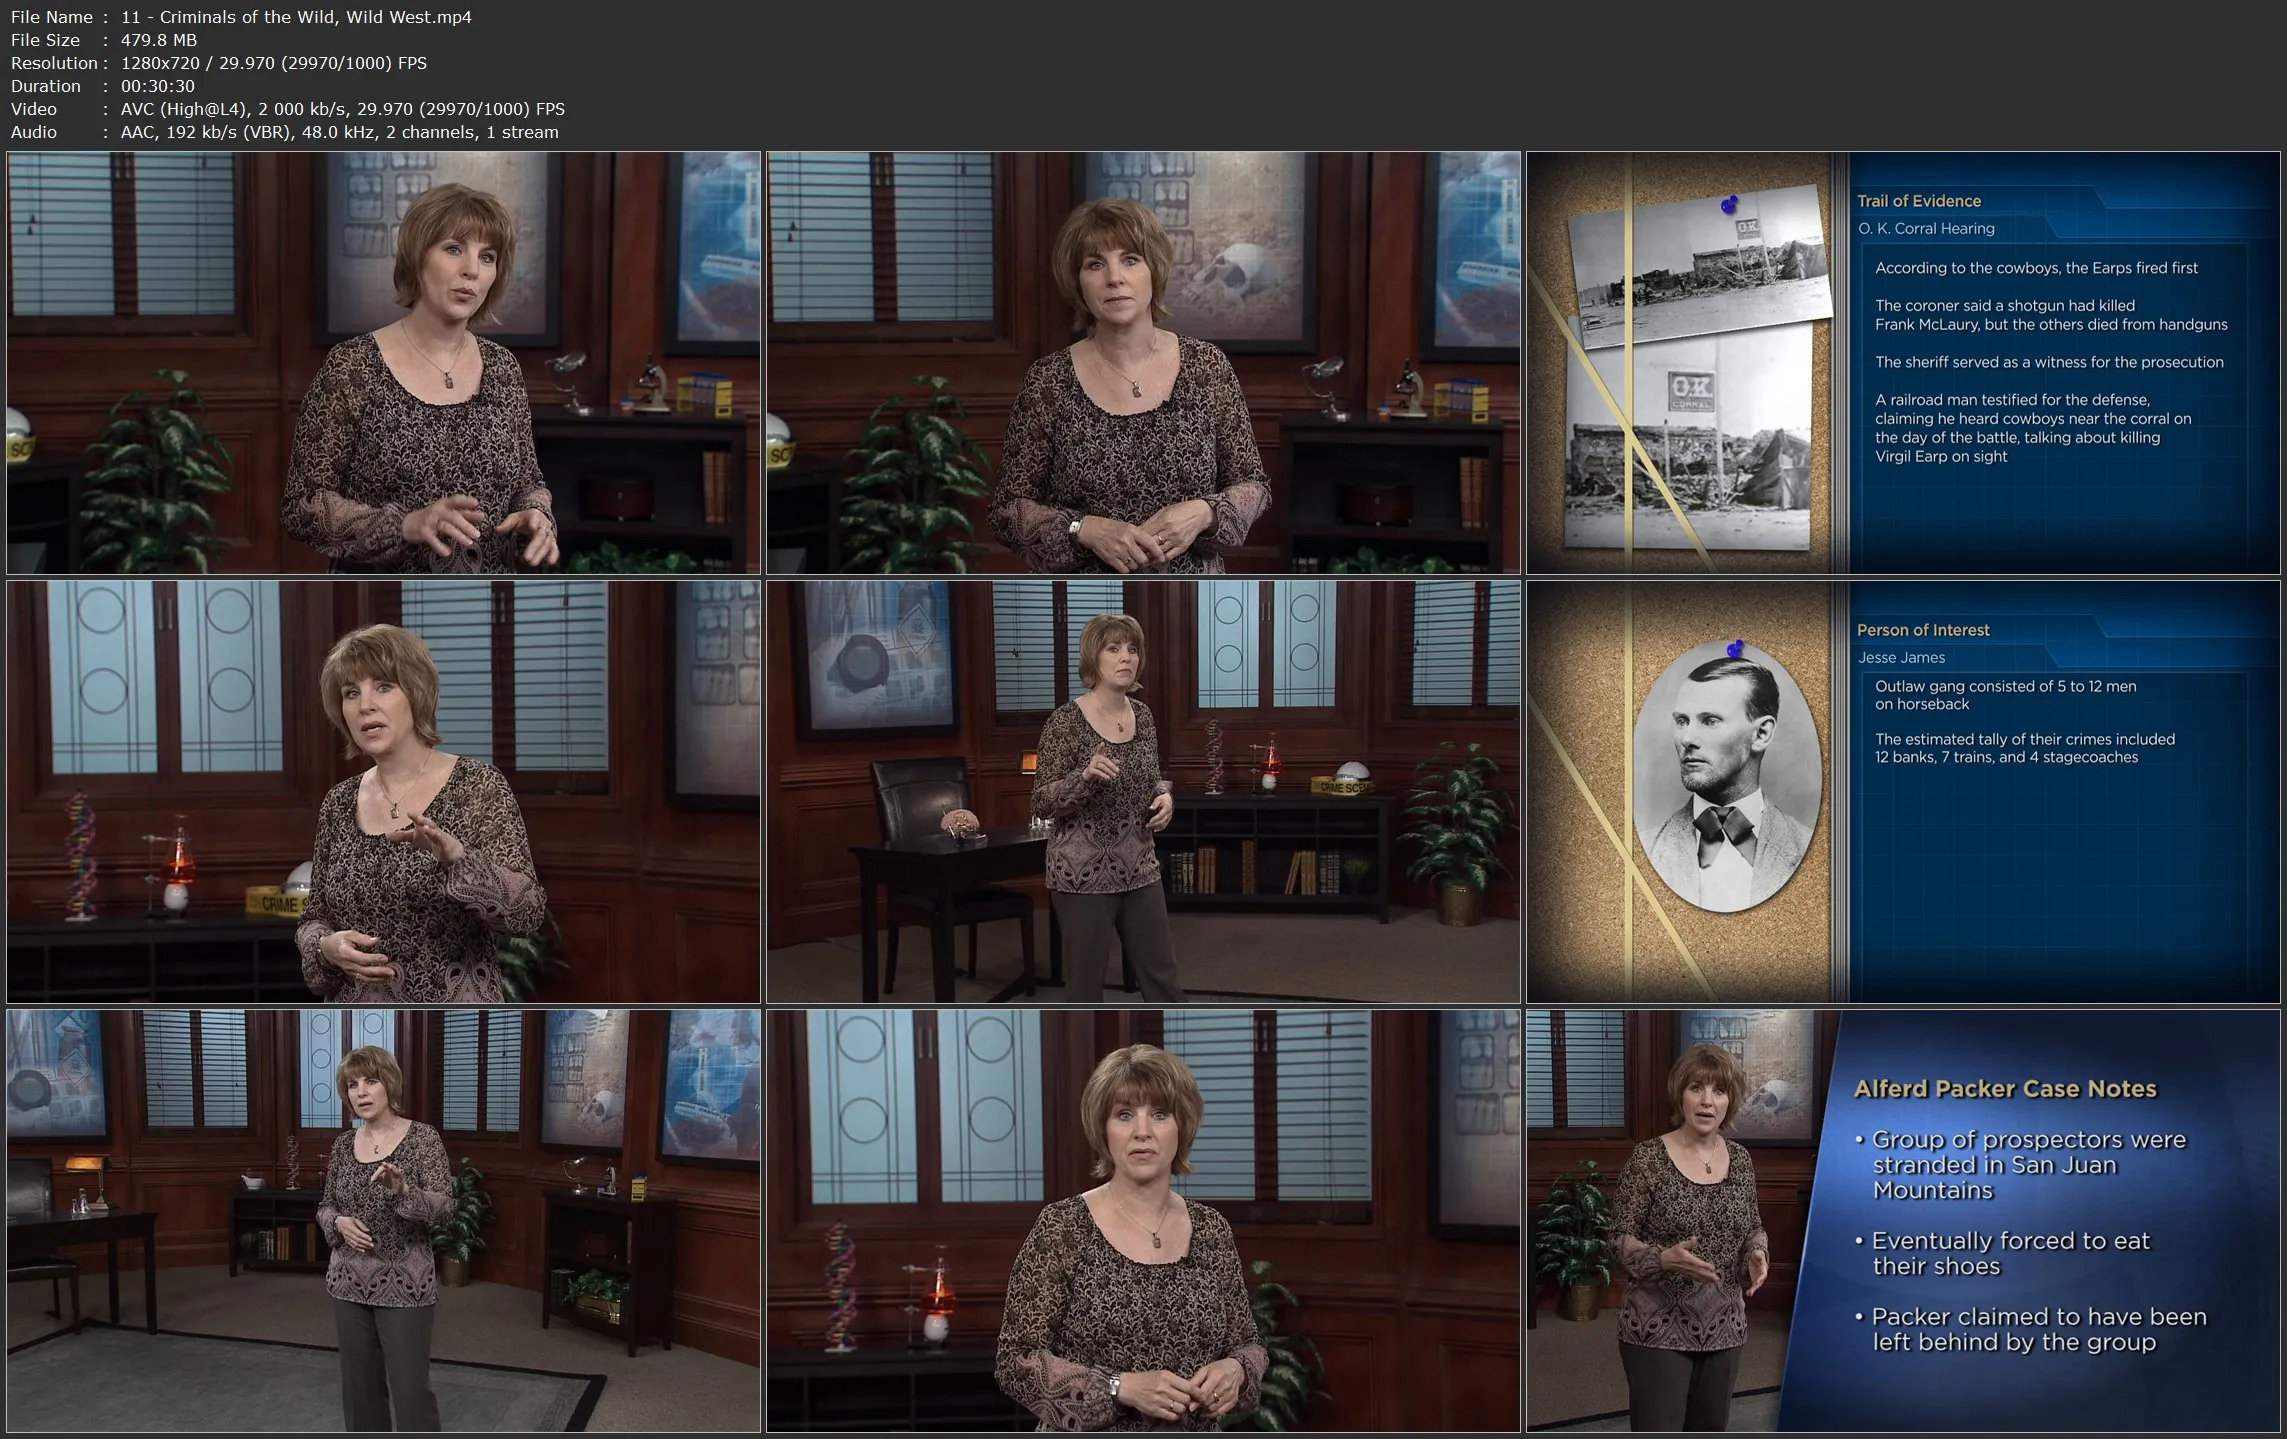Click the audio info line 'AAC, 192 kb/s (VBR)'

click(206, 132)
